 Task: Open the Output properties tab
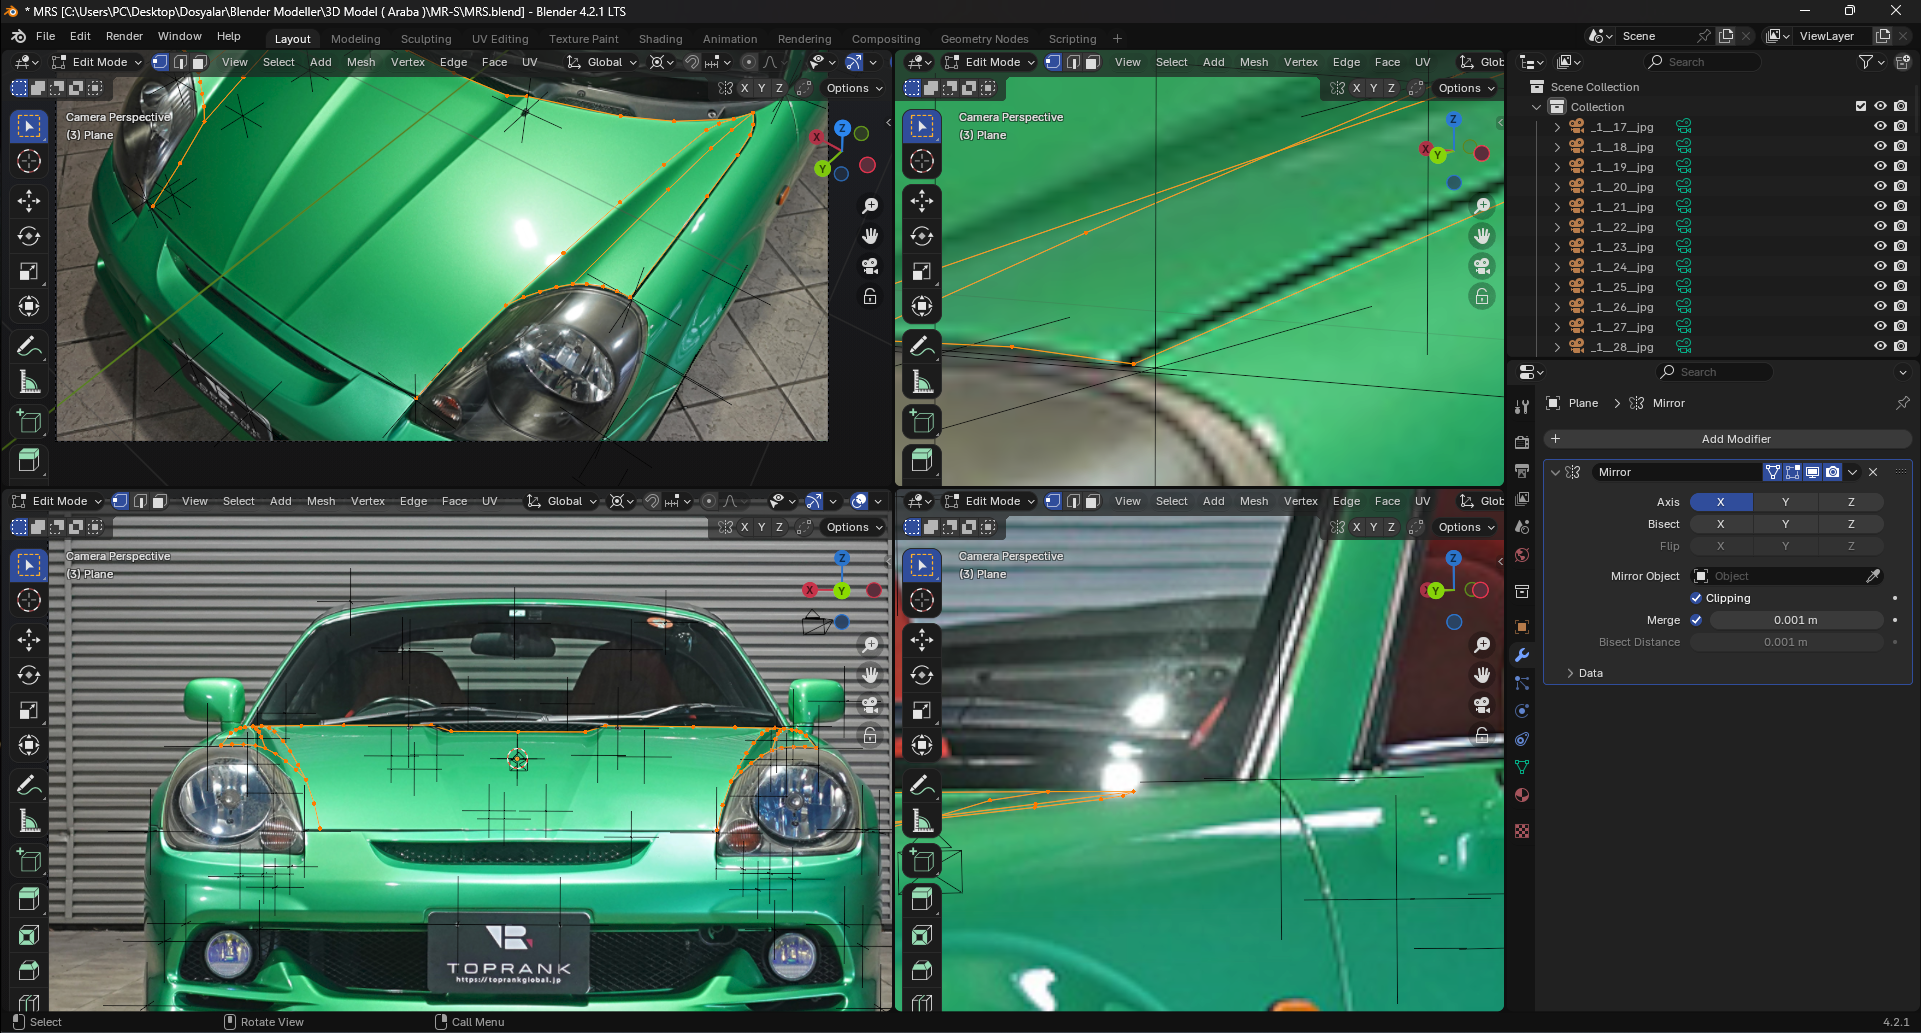point(1522,470)
